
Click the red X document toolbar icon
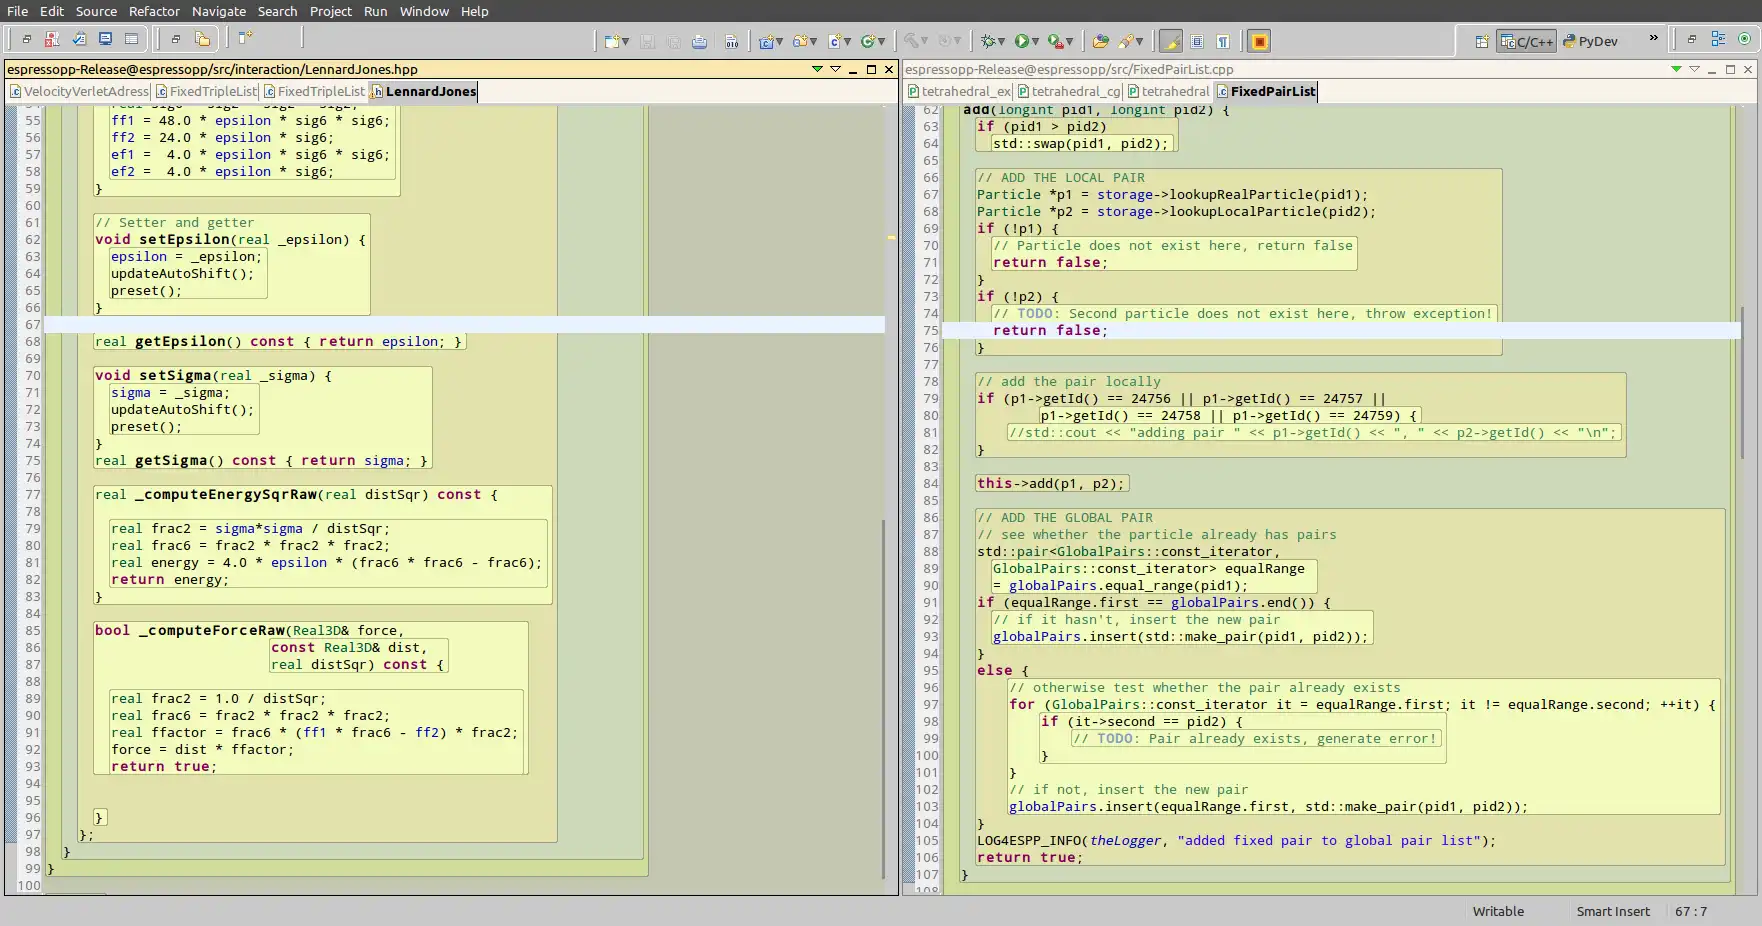click(x=52, y=40)
